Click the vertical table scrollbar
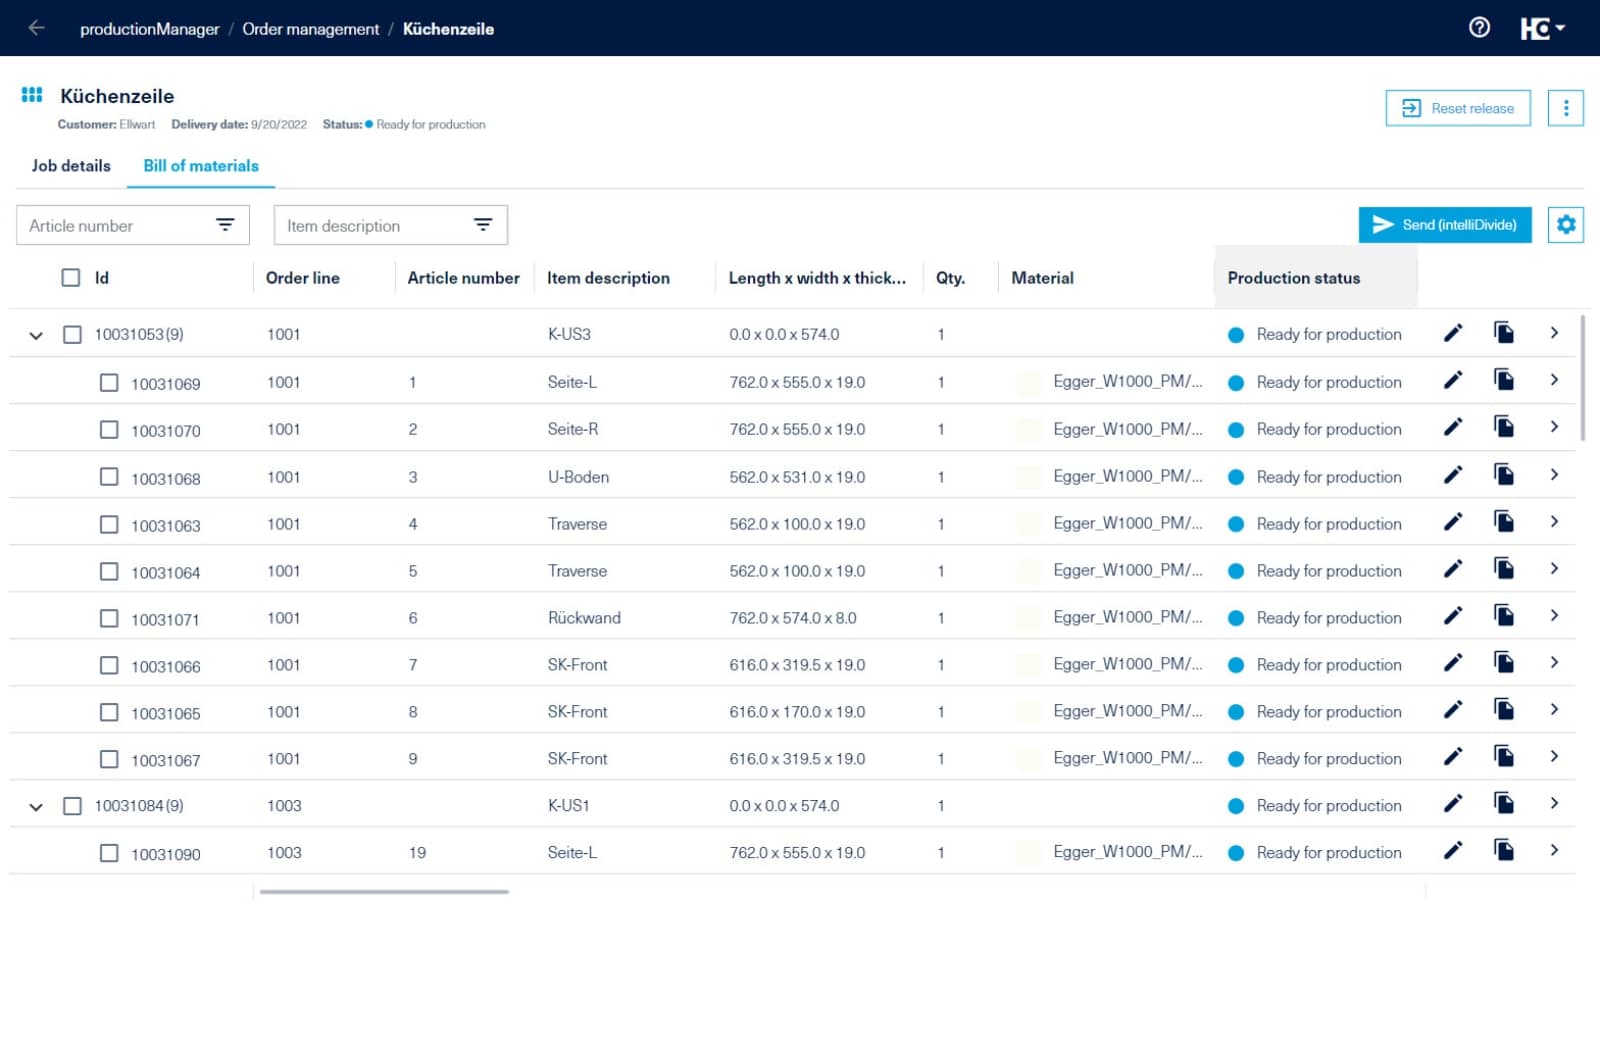Image resolution: width=1600 pixels, height=1040 pixels. [x=1583, y=378]
